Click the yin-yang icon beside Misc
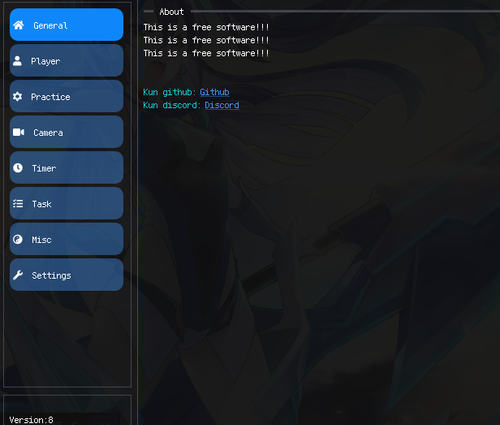 [x=18, y=239]
